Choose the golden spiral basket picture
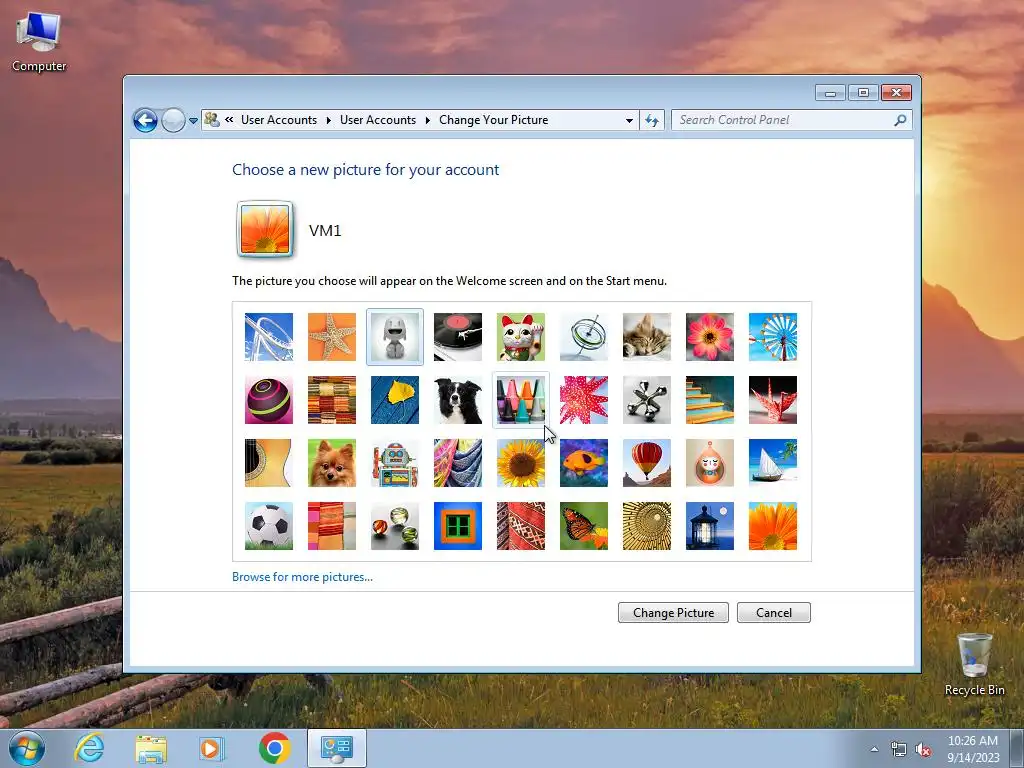1024x768 pixels. pos(647,526)
